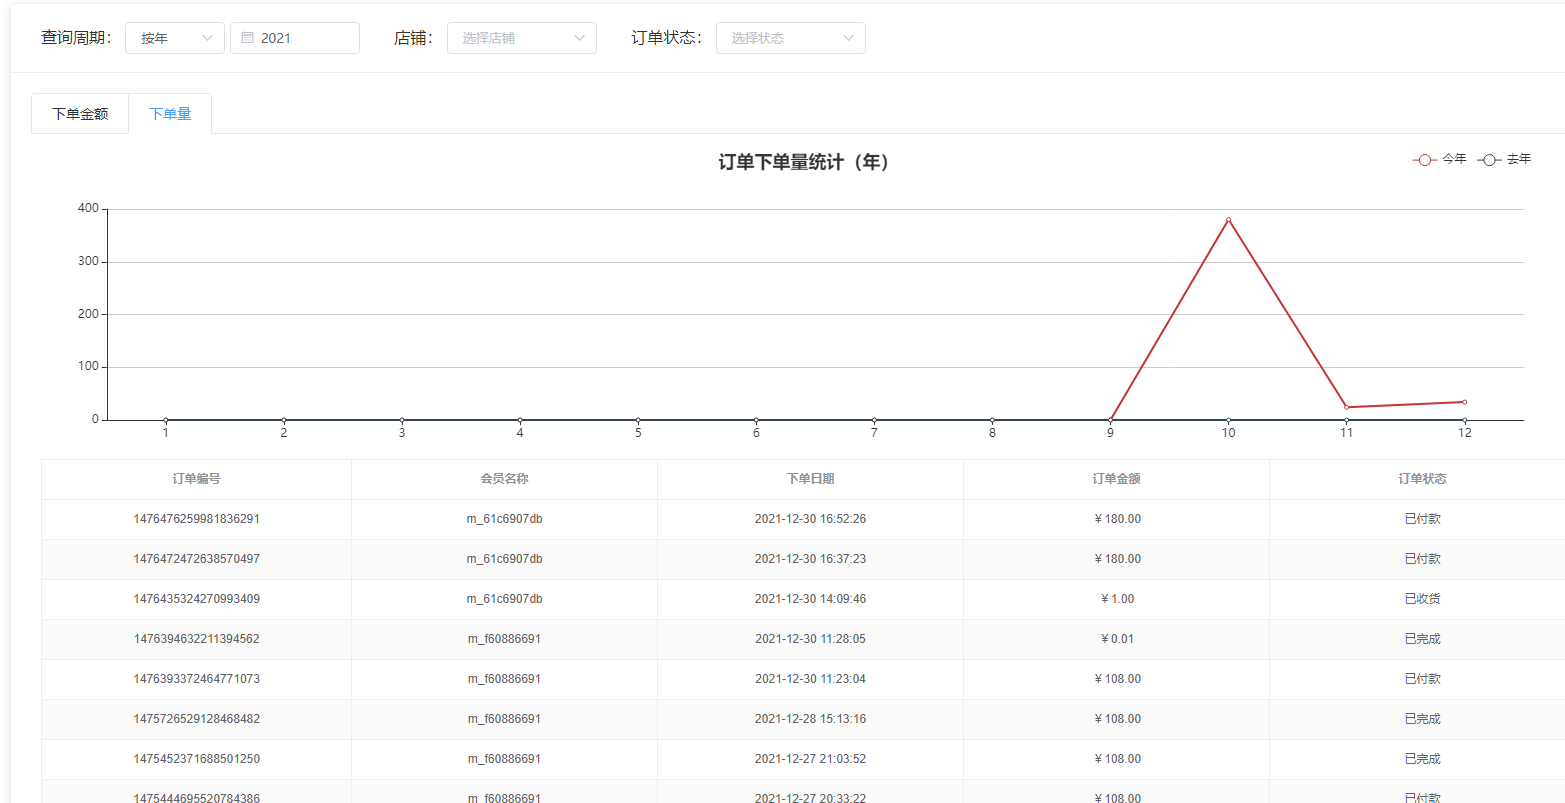Click the date 2021-12-30 16:52:26
Screen dimensions: 1565x803
point(810,519)
